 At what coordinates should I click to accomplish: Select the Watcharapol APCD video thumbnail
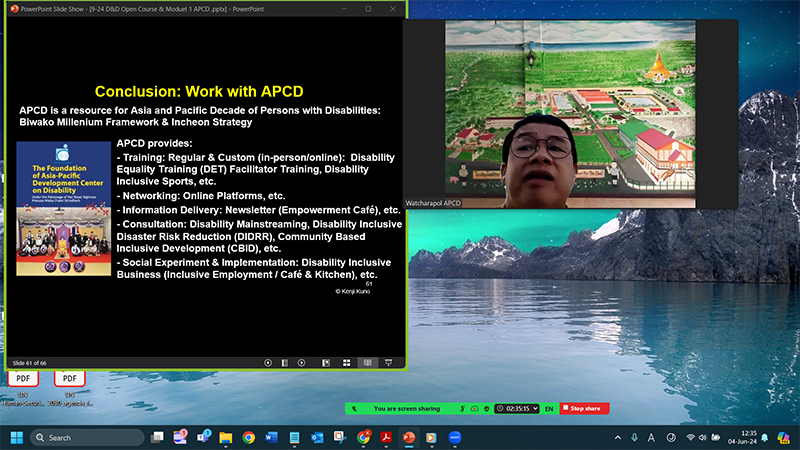click(x=570, y=114)
